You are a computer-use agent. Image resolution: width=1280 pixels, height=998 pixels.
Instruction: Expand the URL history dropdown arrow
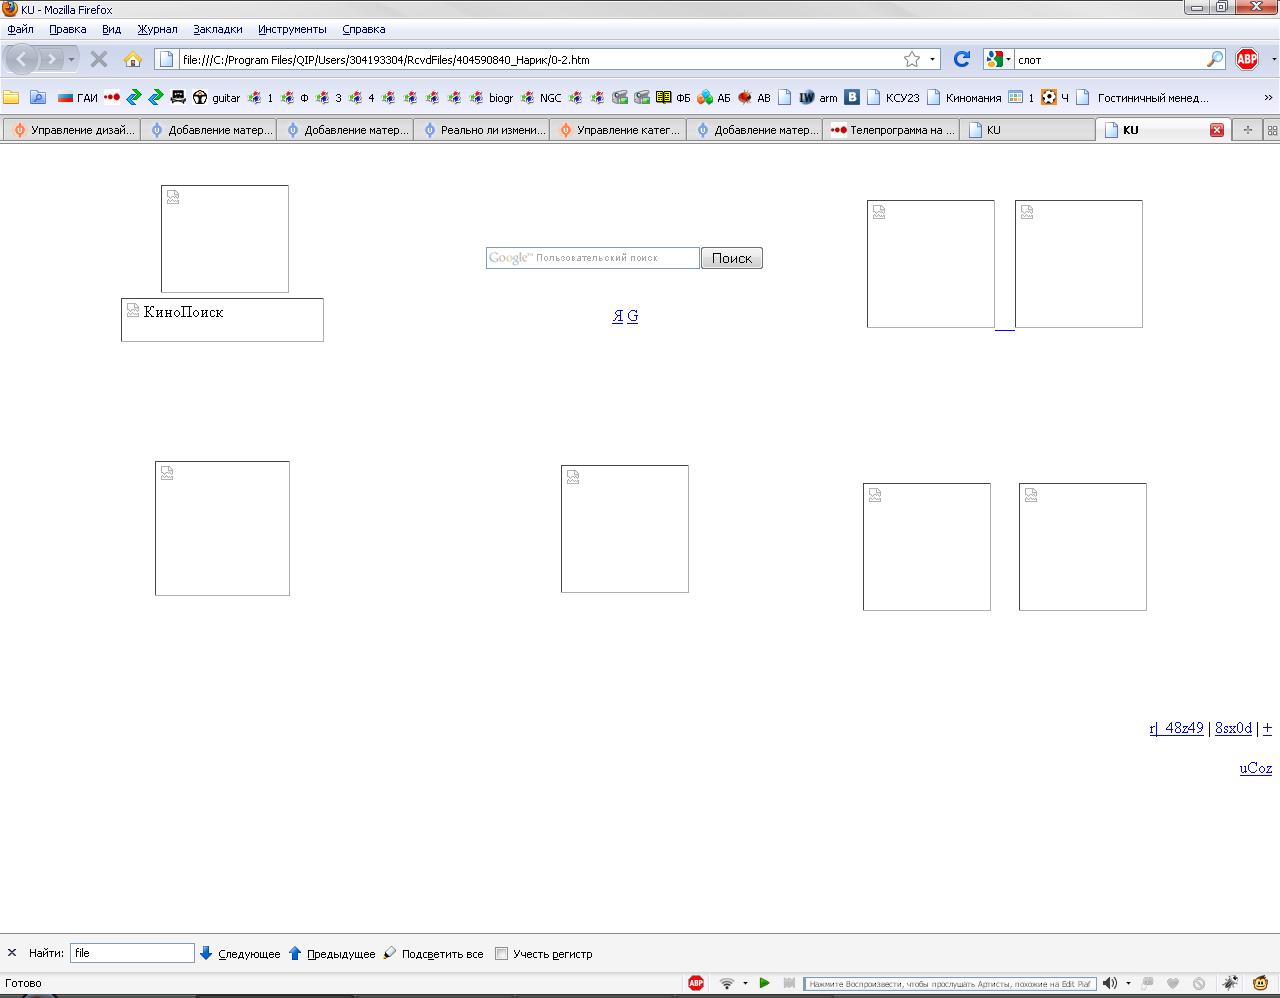click(932, 59)
